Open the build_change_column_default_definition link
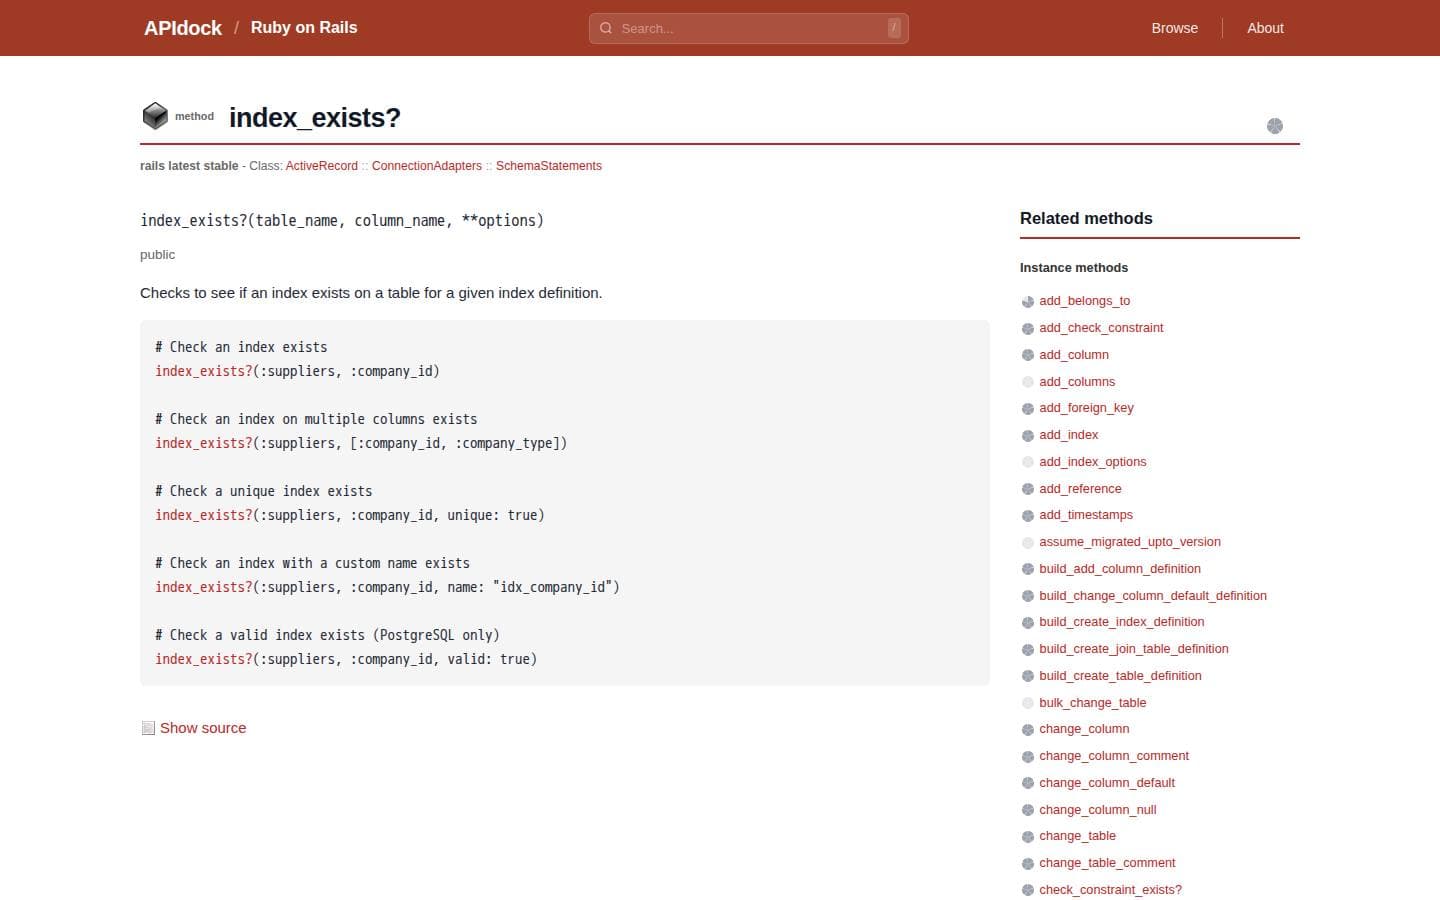1440x900 pixels. 1153,596
